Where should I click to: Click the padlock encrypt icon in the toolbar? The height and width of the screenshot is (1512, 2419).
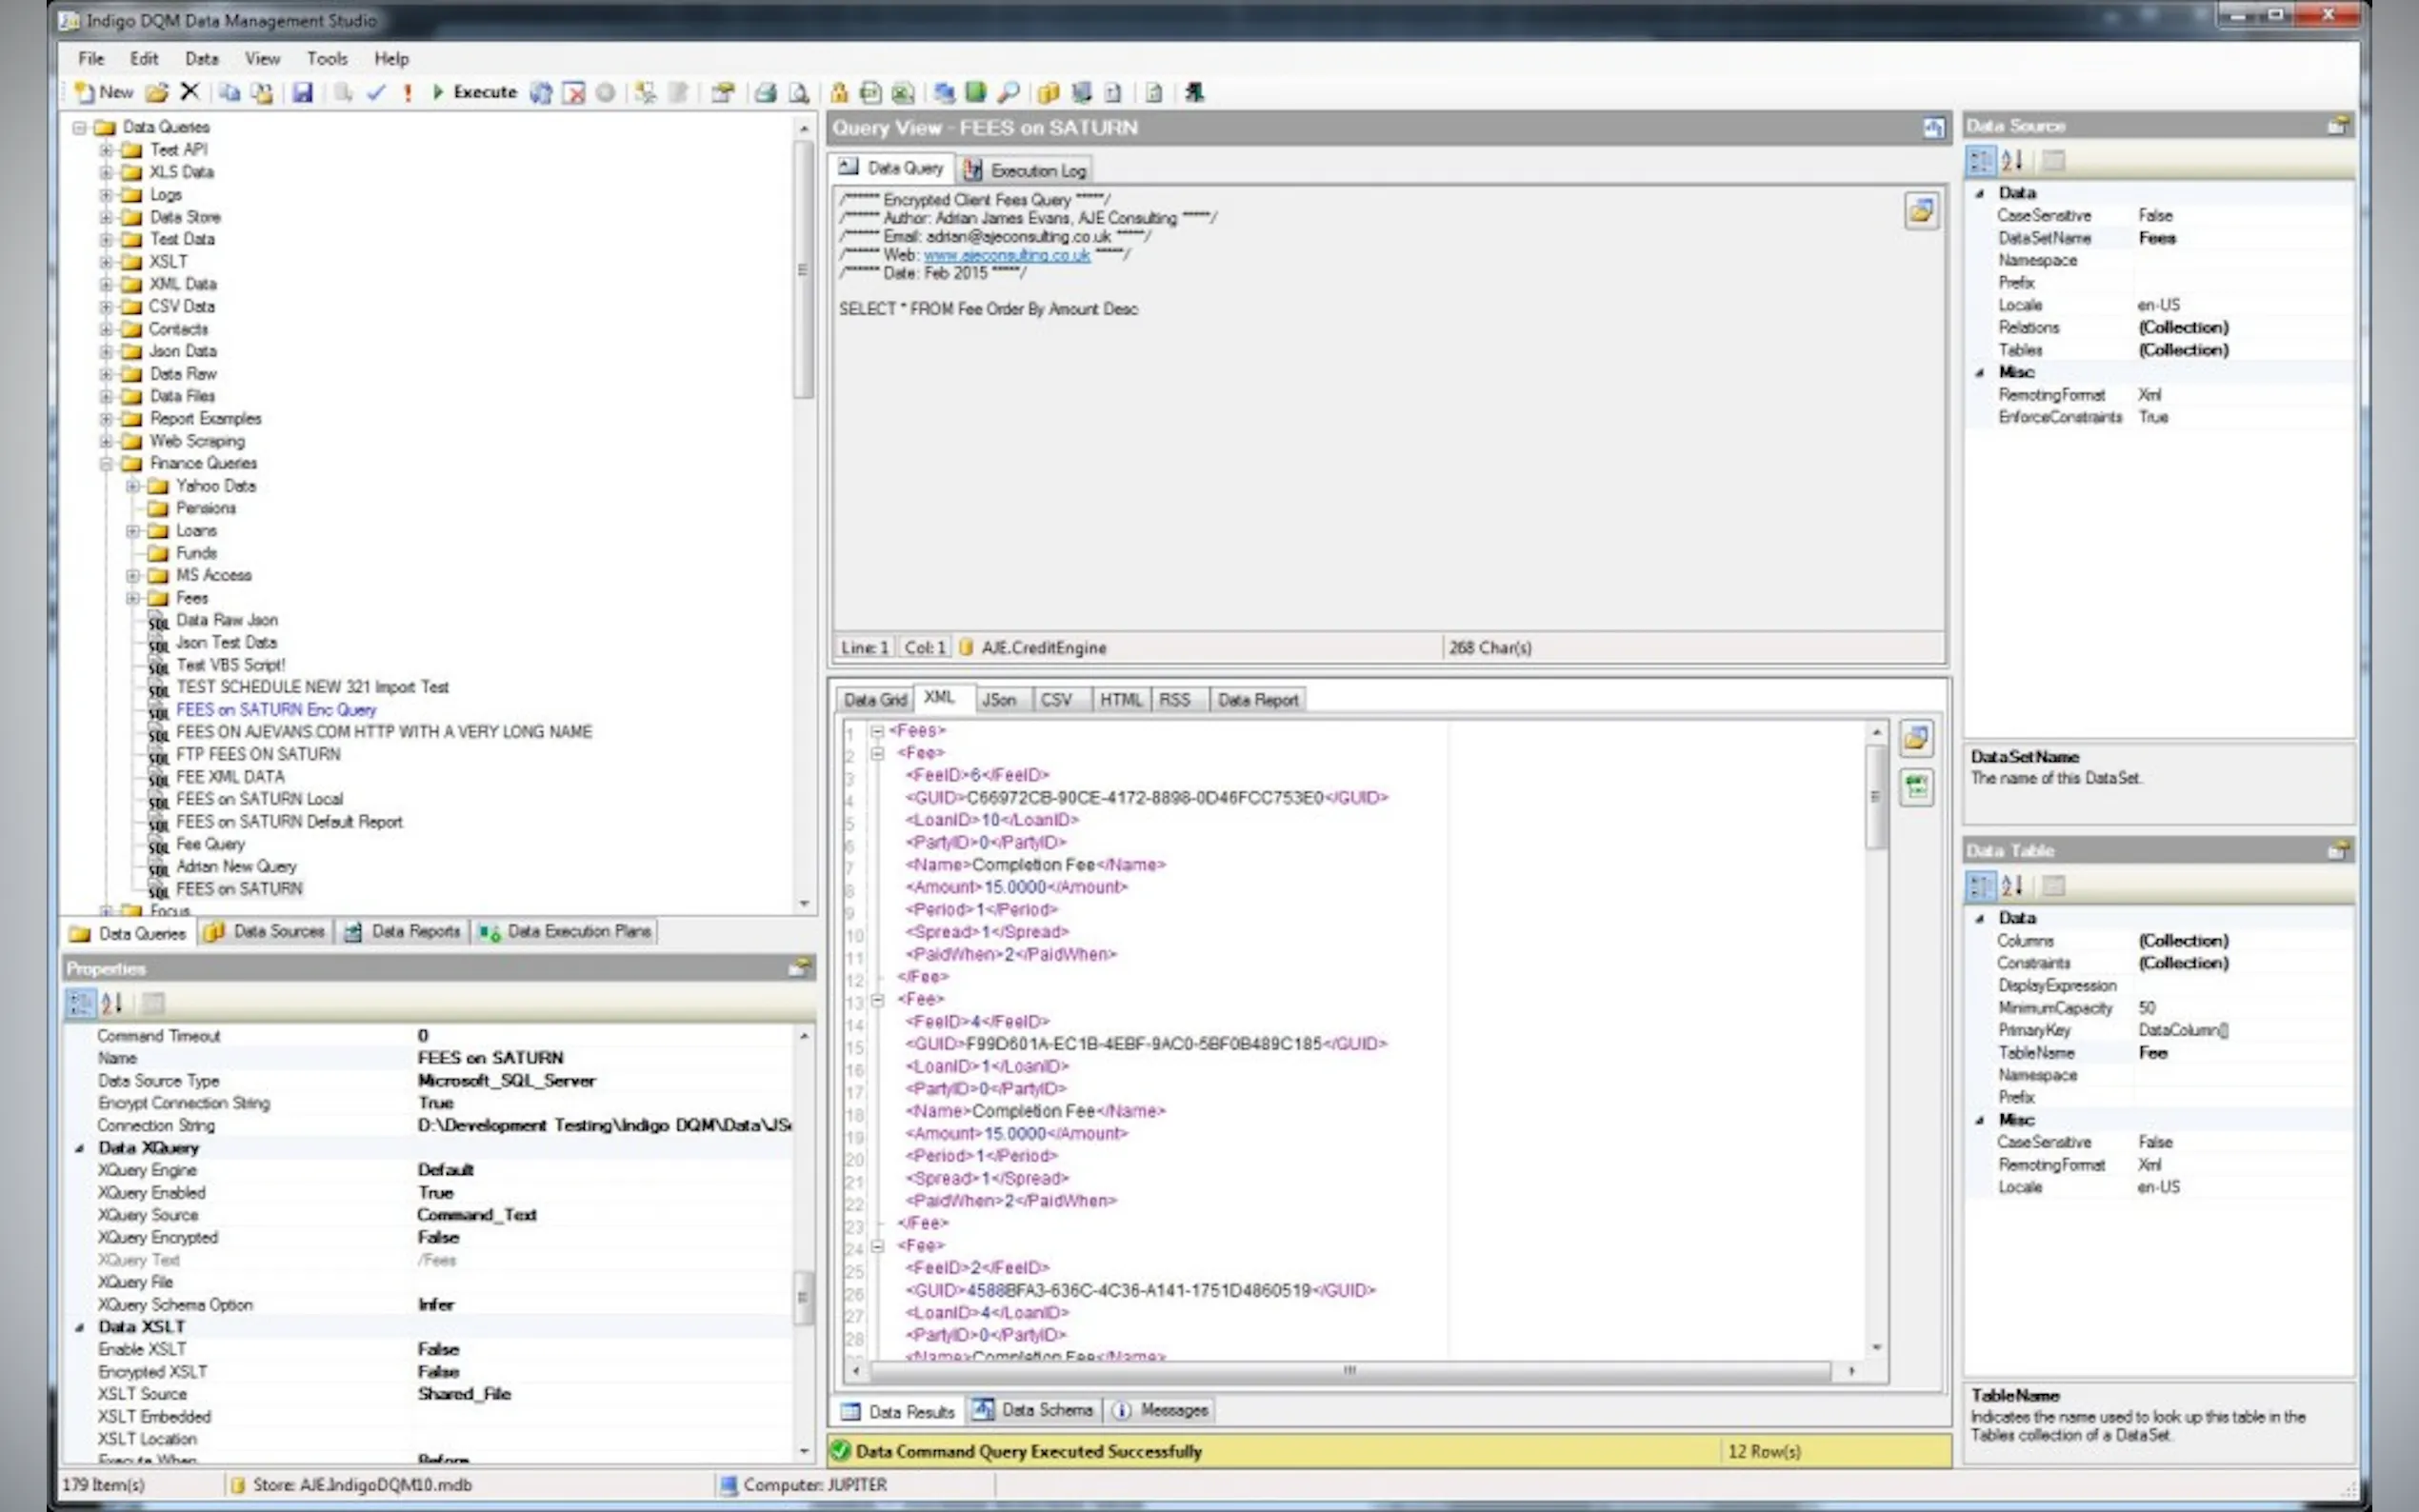pos(839,93)
